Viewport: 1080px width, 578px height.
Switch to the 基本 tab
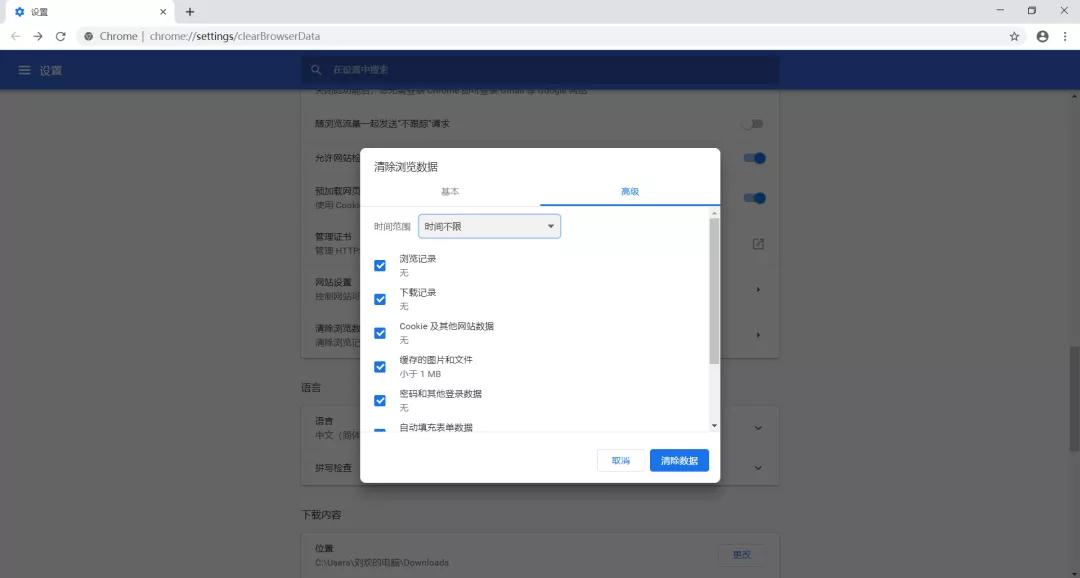tap(449, 191)
